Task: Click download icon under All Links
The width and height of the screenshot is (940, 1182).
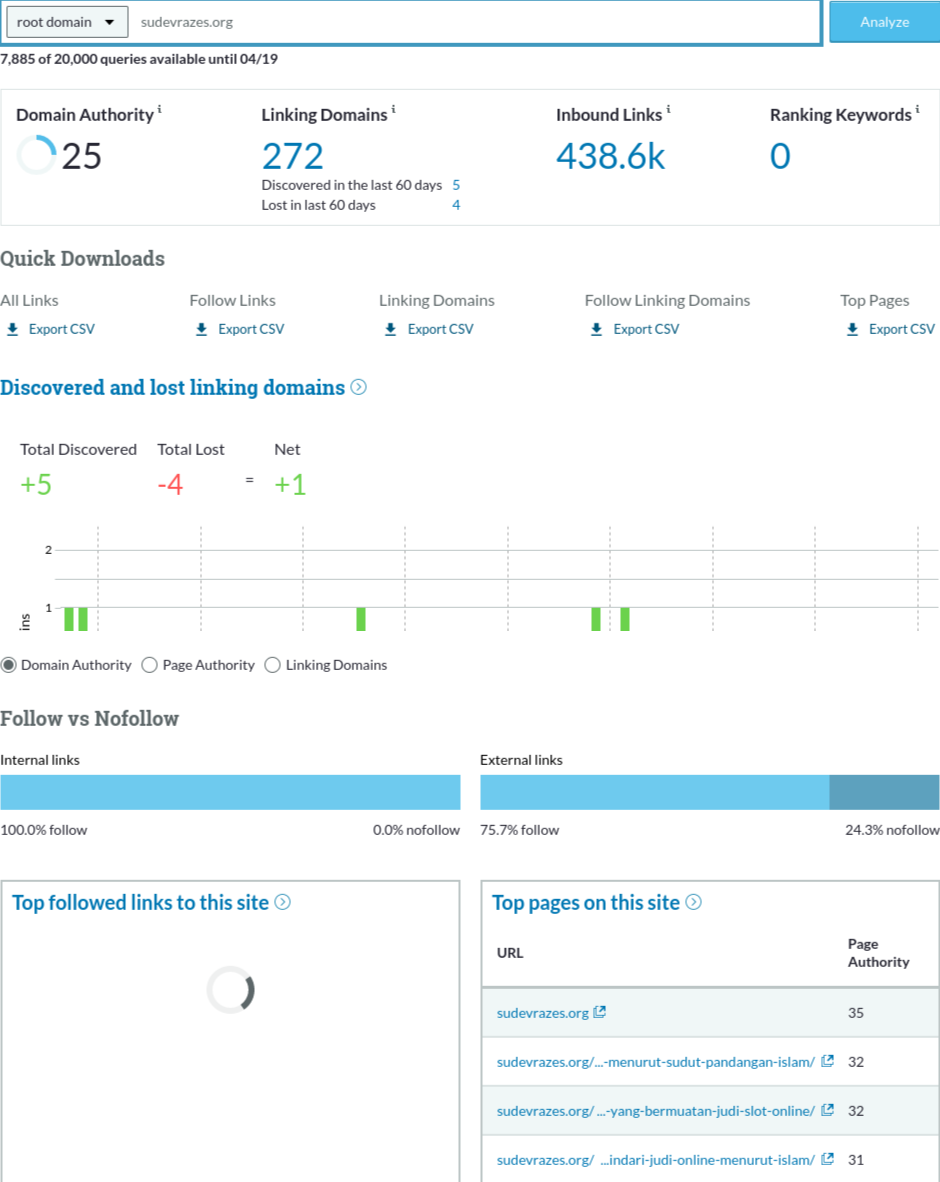Action: click(x=13, y=329)
